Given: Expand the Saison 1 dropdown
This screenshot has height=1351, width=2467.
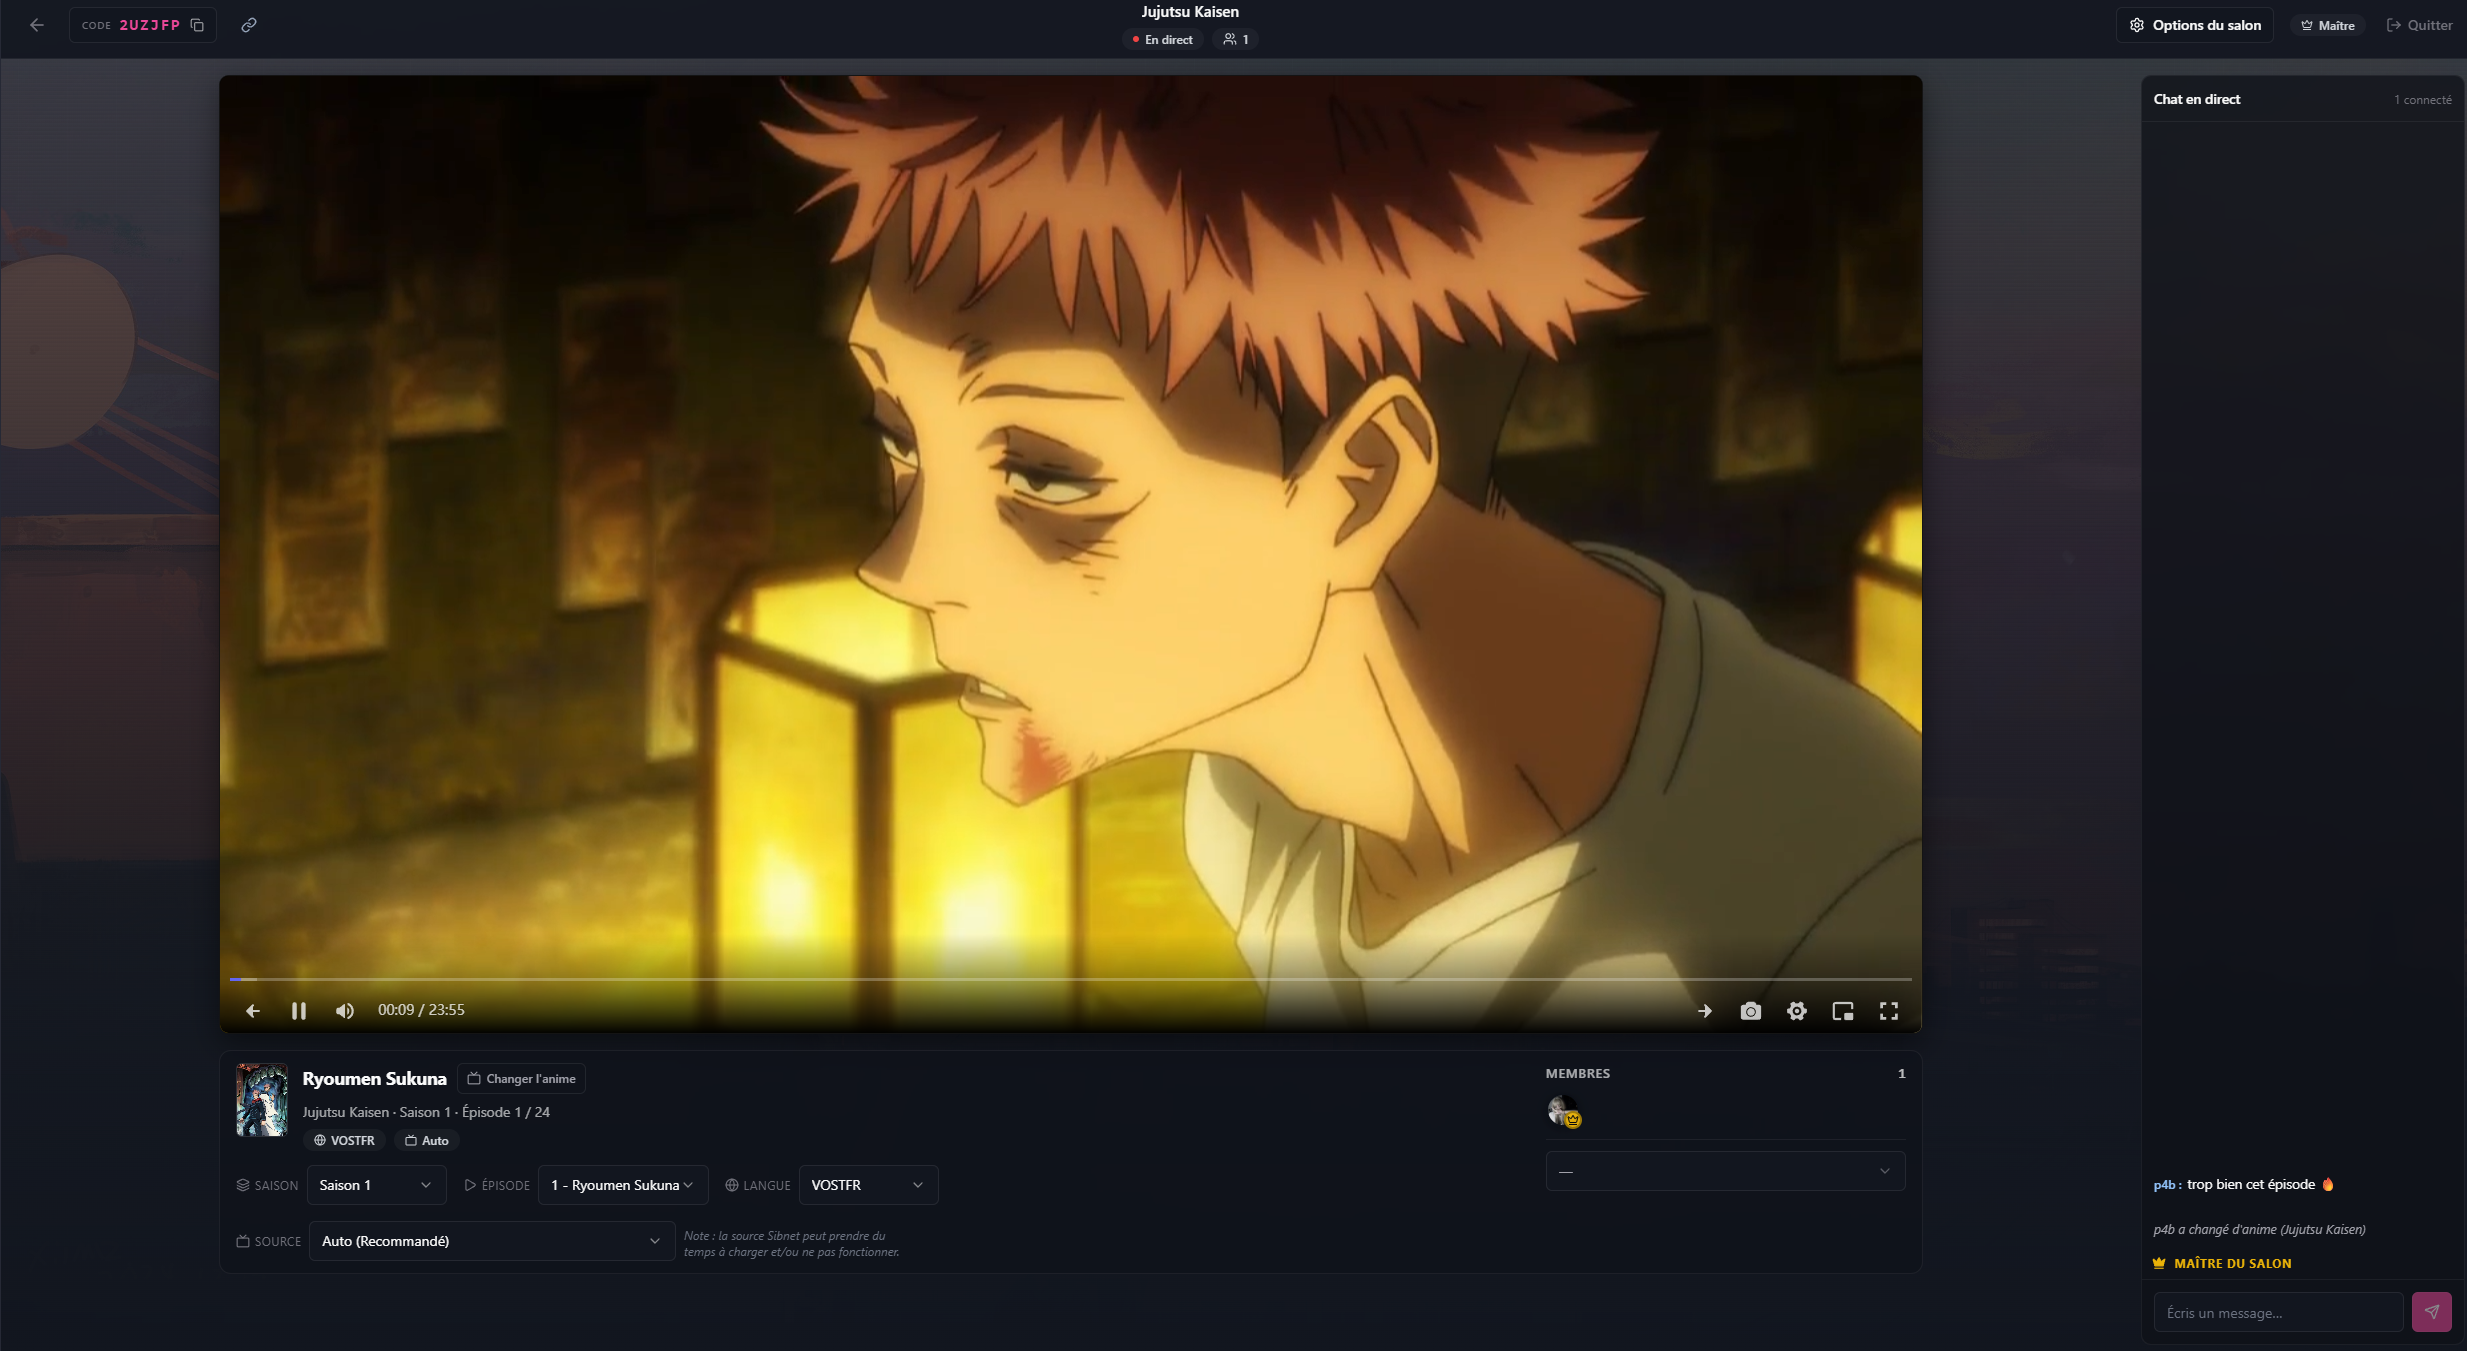Looking at the screenshot, I should tap(375, 1185).
